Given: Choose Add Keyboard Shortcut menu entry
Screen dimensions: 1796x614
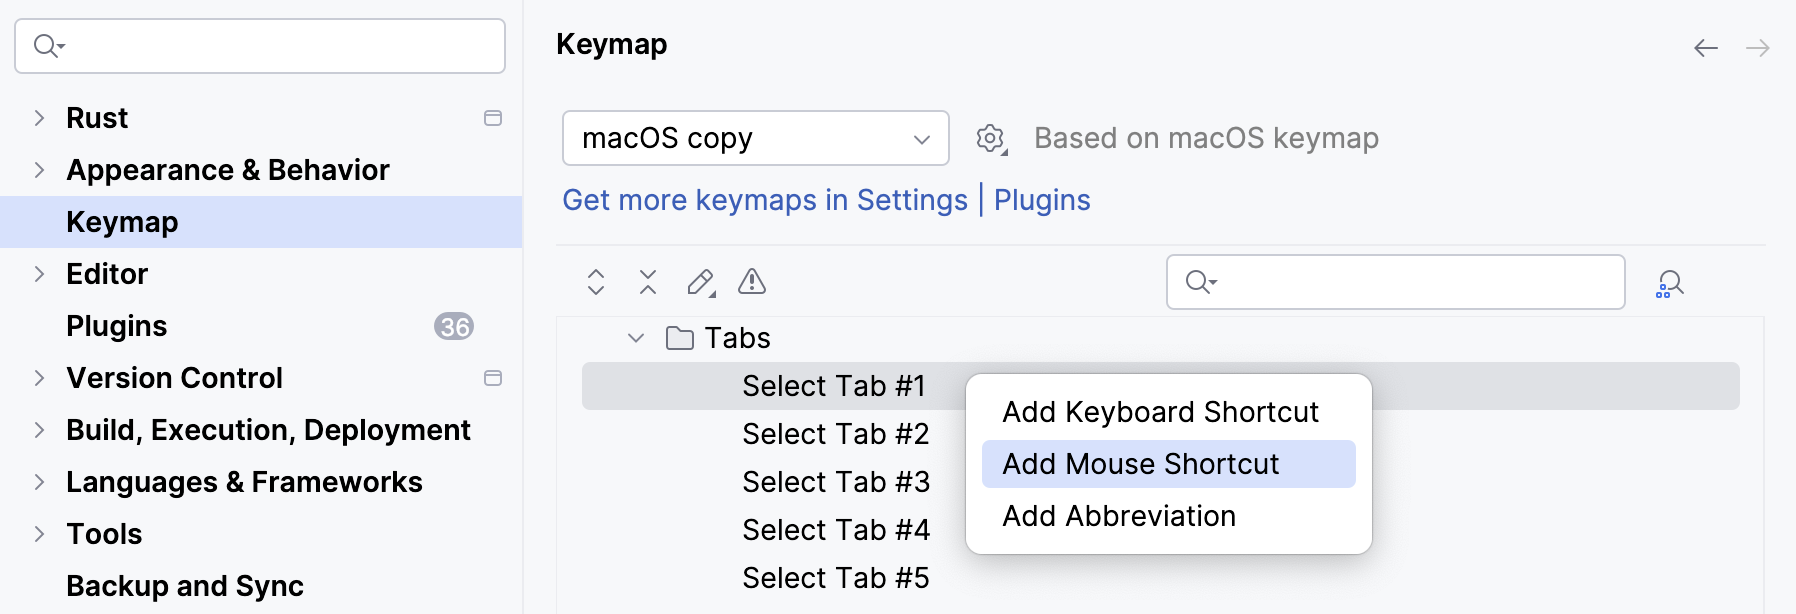Looking at the screenshot, I should 1160,412.
